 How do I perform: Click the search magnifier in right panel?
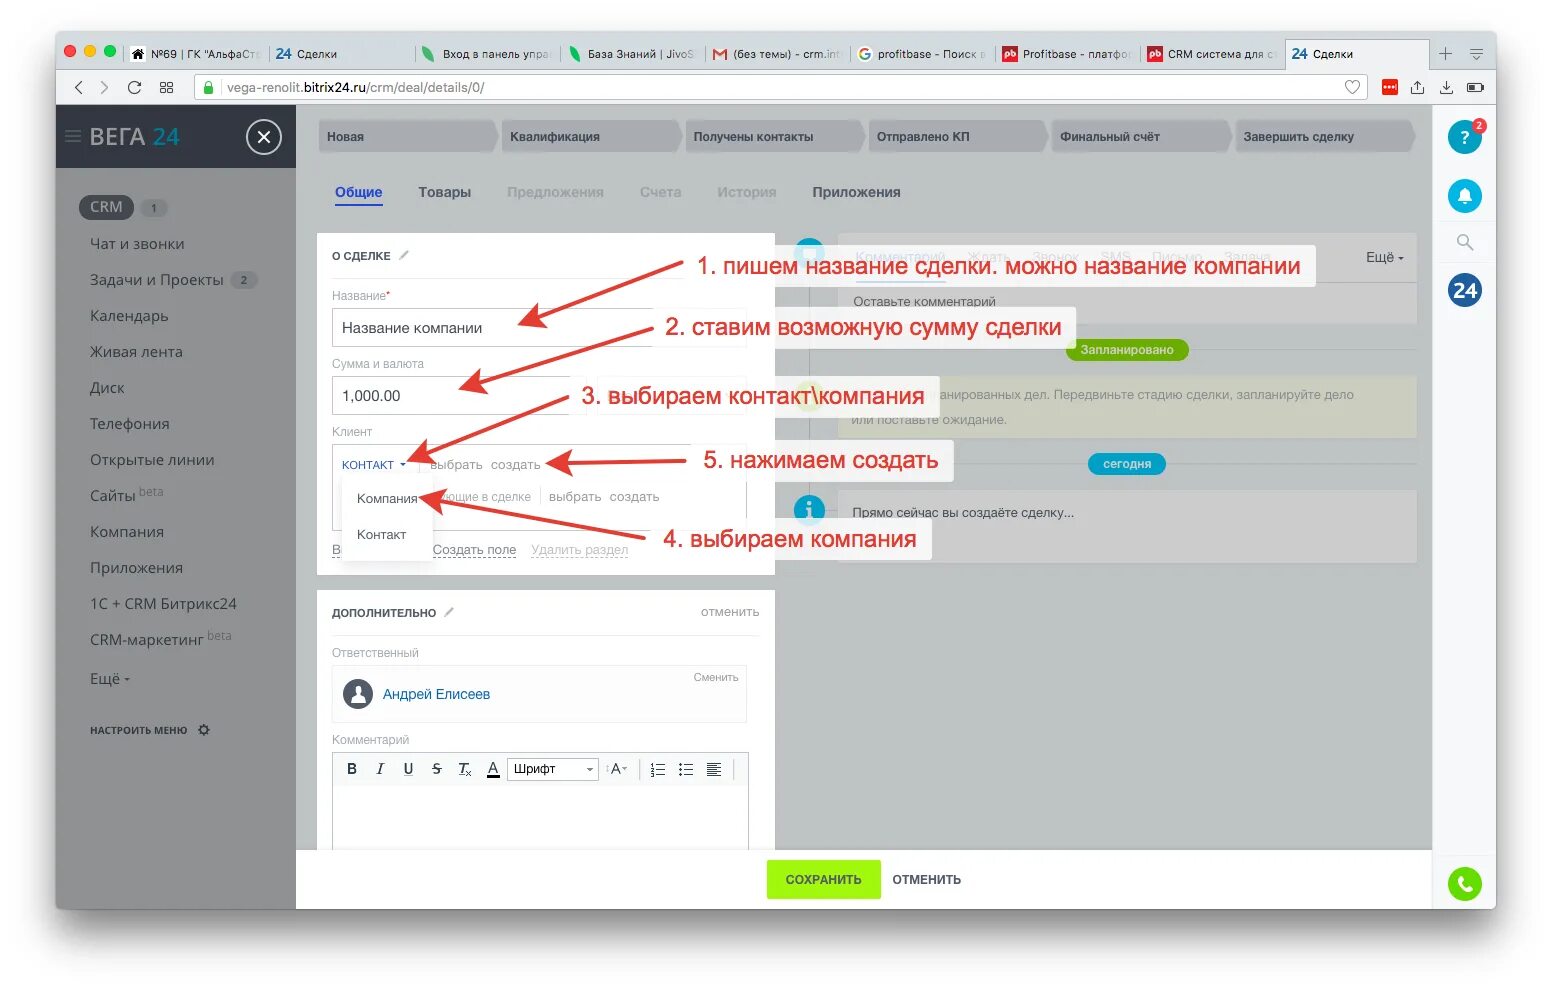coord(1465,243)
